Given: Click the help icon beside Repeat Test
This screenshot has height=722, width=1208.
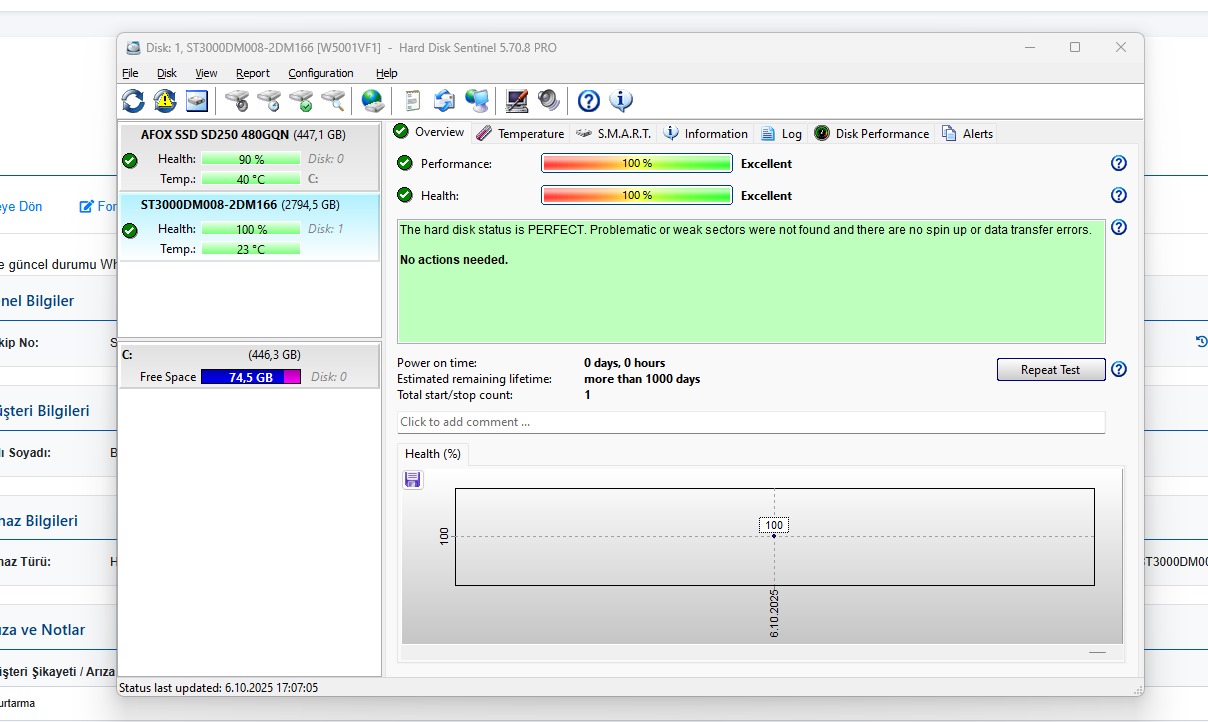Looking at the screenshot, I should coord(1119,369).
